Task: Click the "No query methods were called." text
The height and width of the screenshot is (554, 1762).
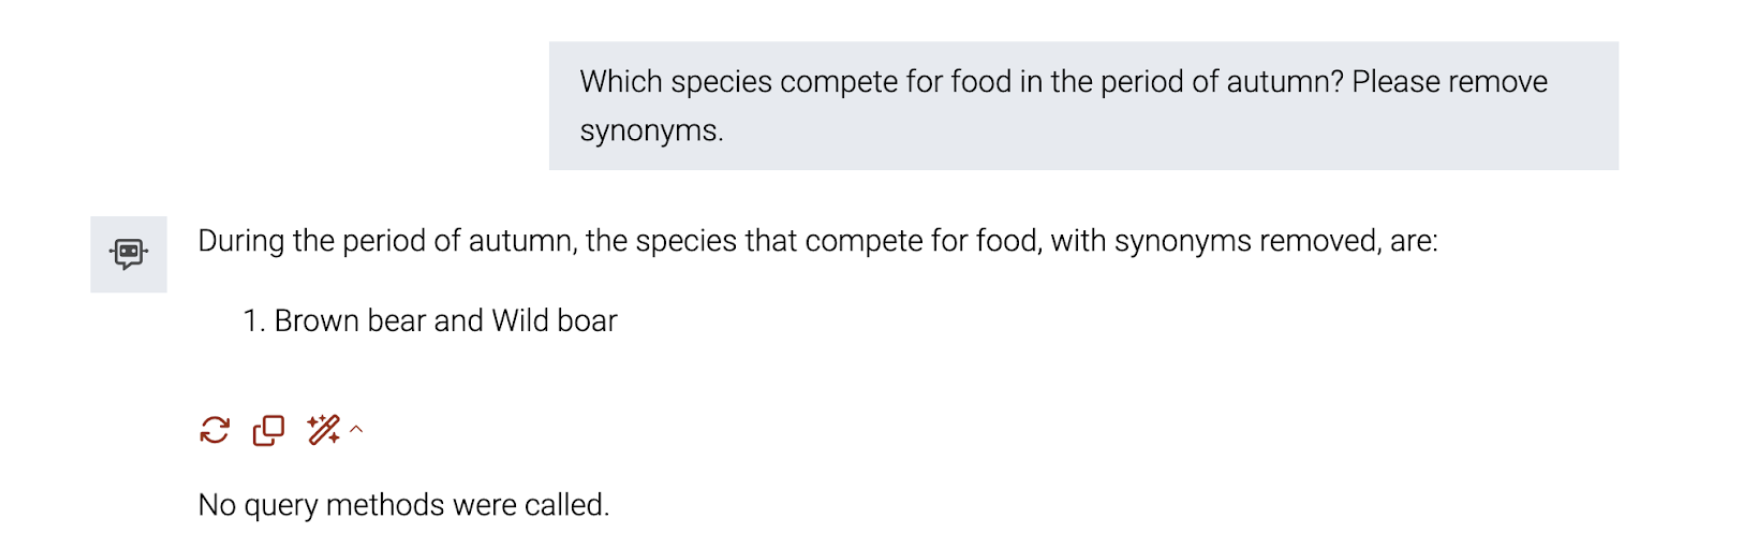Action: (x=404, y=505)
